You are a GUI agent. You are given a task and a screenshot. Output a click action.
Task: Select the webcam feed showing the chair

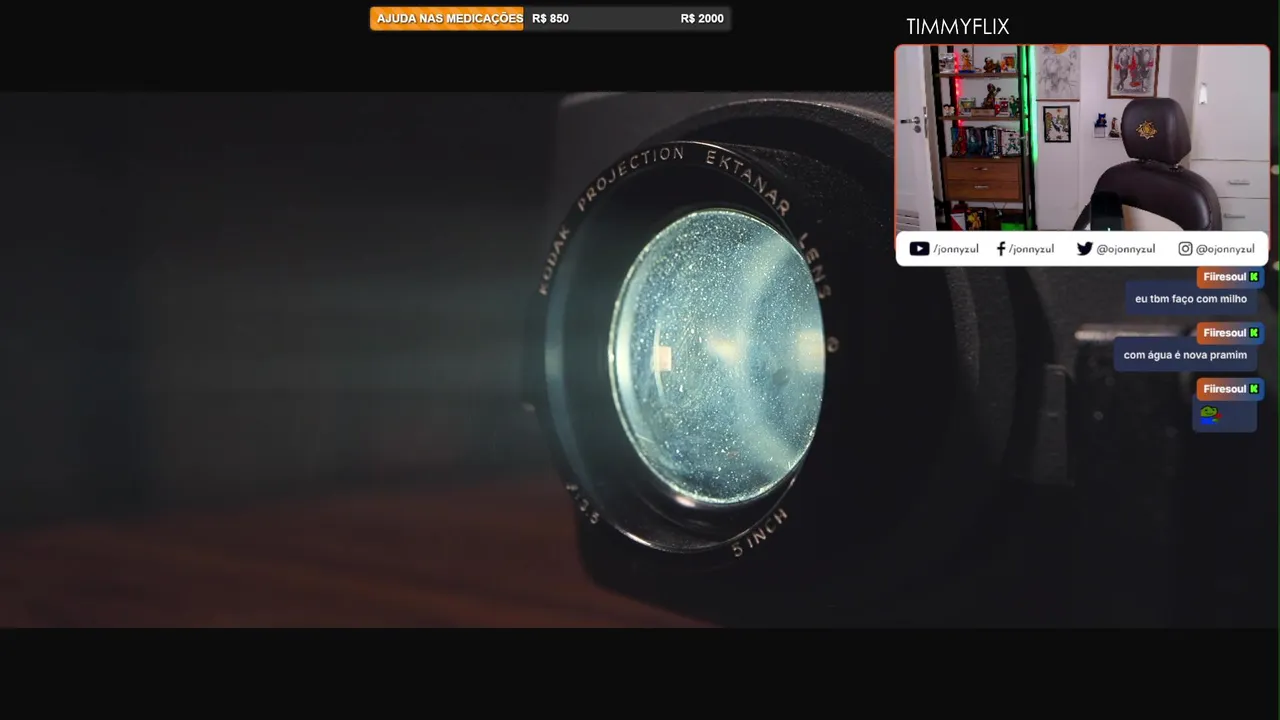coord(1082,138)
